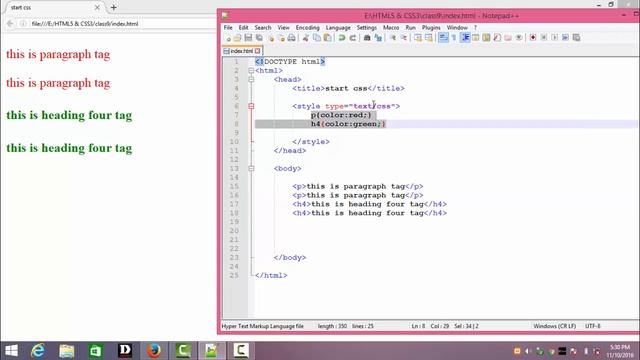Toggle the Indent Guide toolbar button
Image resolution: width=640 pixels, height=360 pixels.
pos(465,38)
